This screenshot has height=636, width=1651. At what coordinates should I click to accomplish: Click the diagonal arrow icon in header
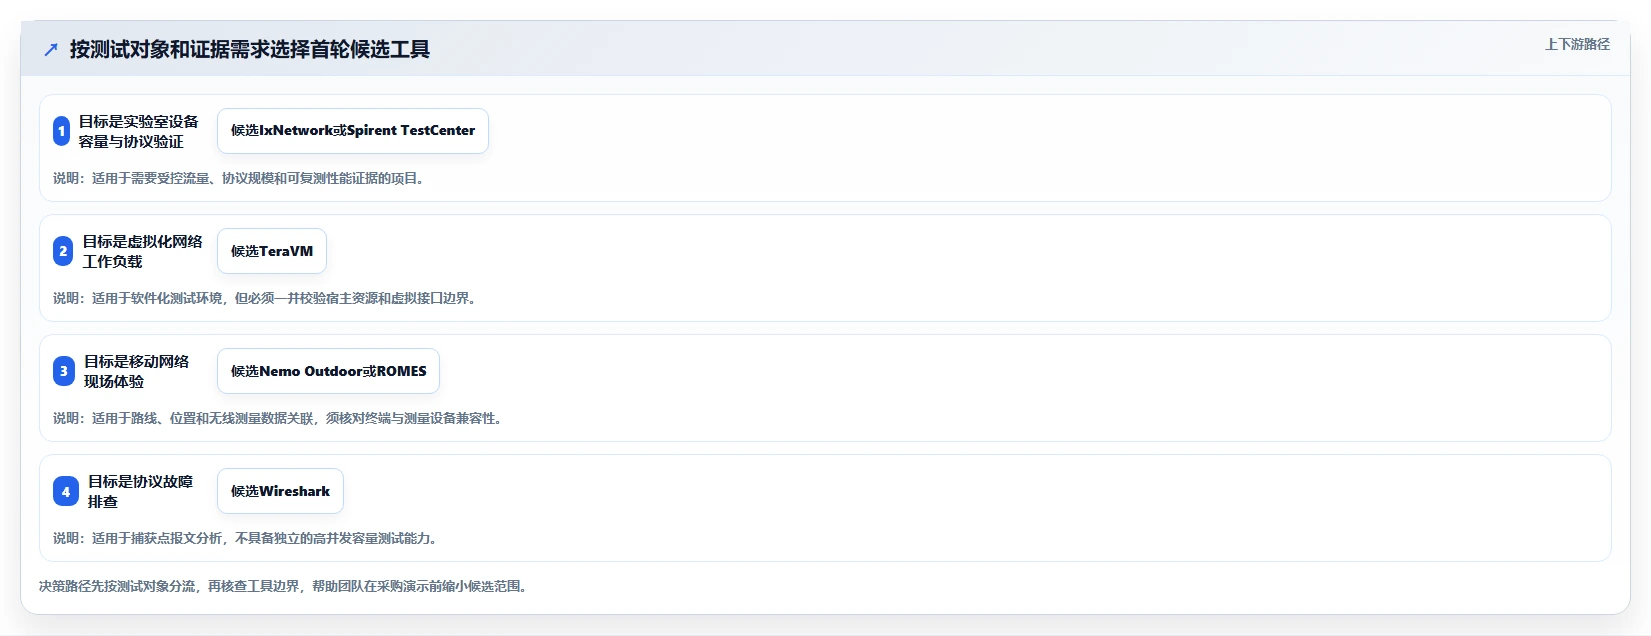pos(51,49)
